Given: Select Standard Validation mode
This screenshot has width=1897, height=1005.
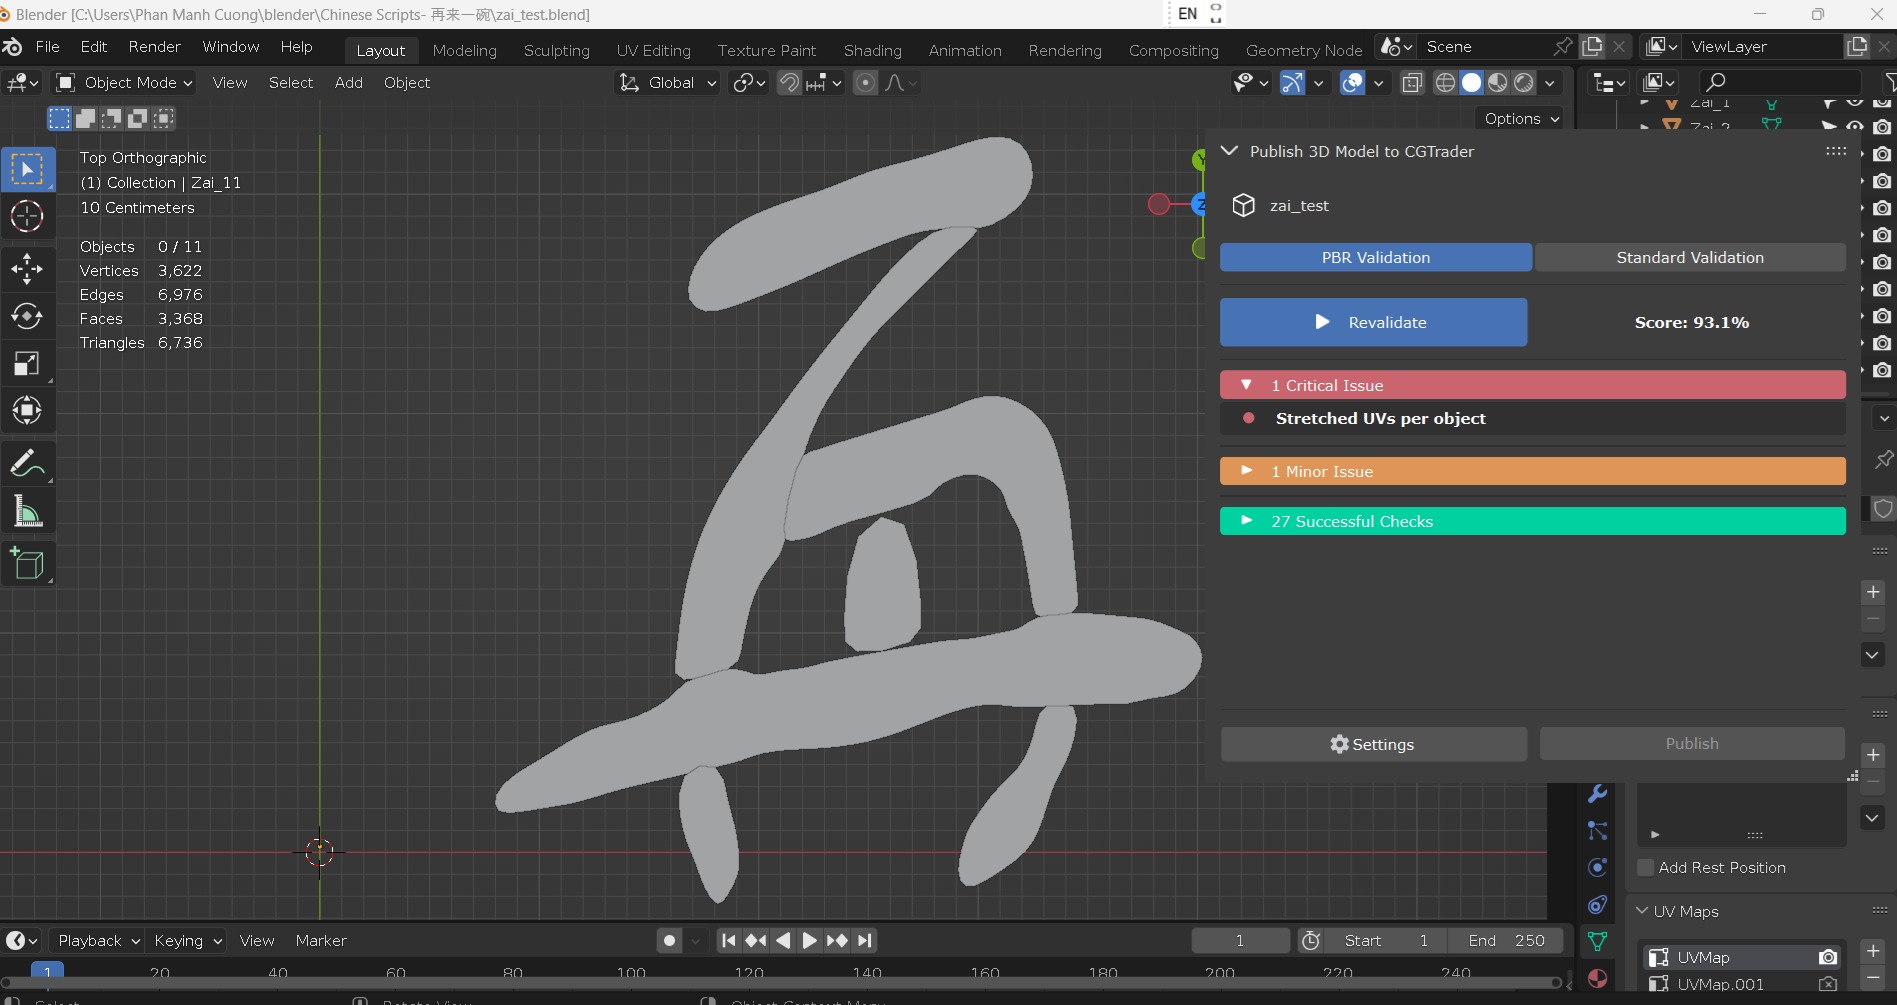Looking at the screenshot, I should (x=1690, y=257).
